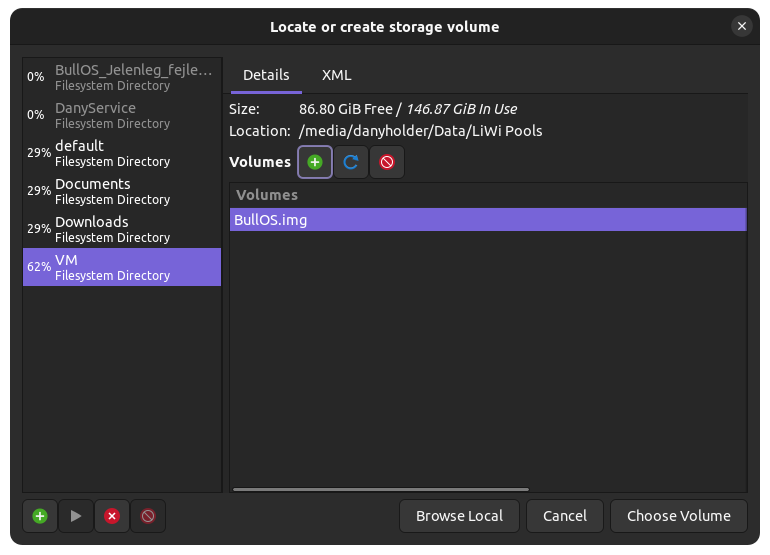Select the BullOS_Jelenleg_fejle storage pool
The width and height of the screenshot is (770, 555).
point(122,77)
